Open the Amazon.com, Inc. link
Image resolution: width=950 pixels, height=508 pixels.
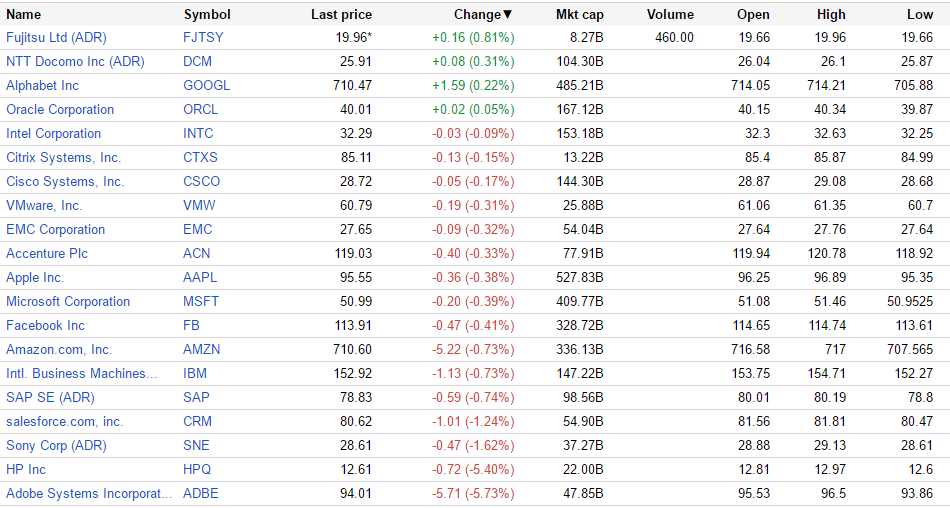(x=59, y=349)
